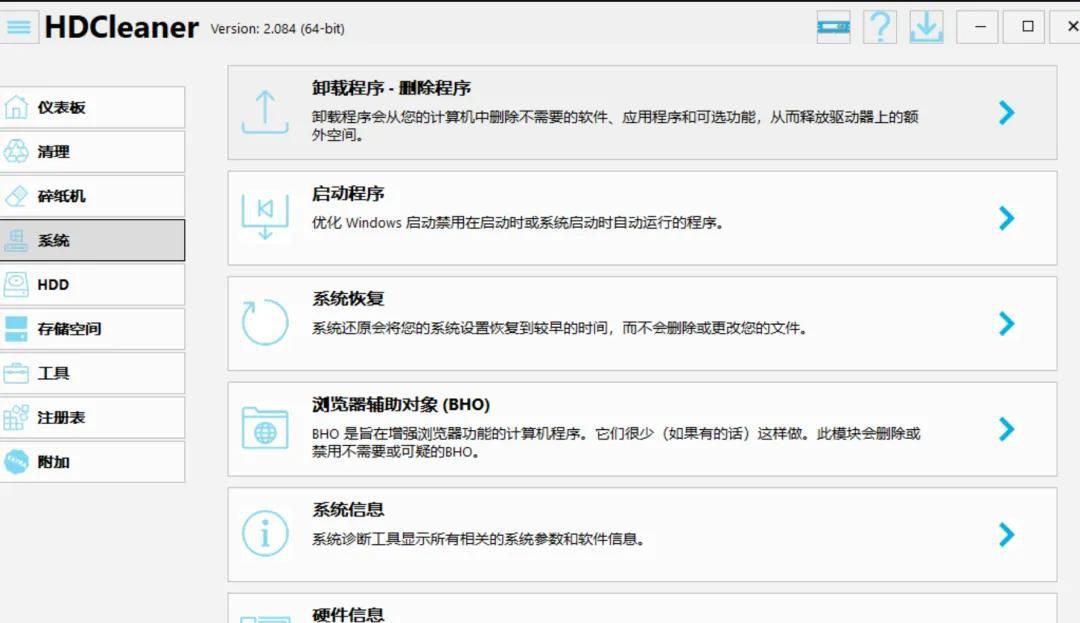Minimize the HDCleaner window
The height and width of the screenshot is (623, 1080).
[977, 27]
